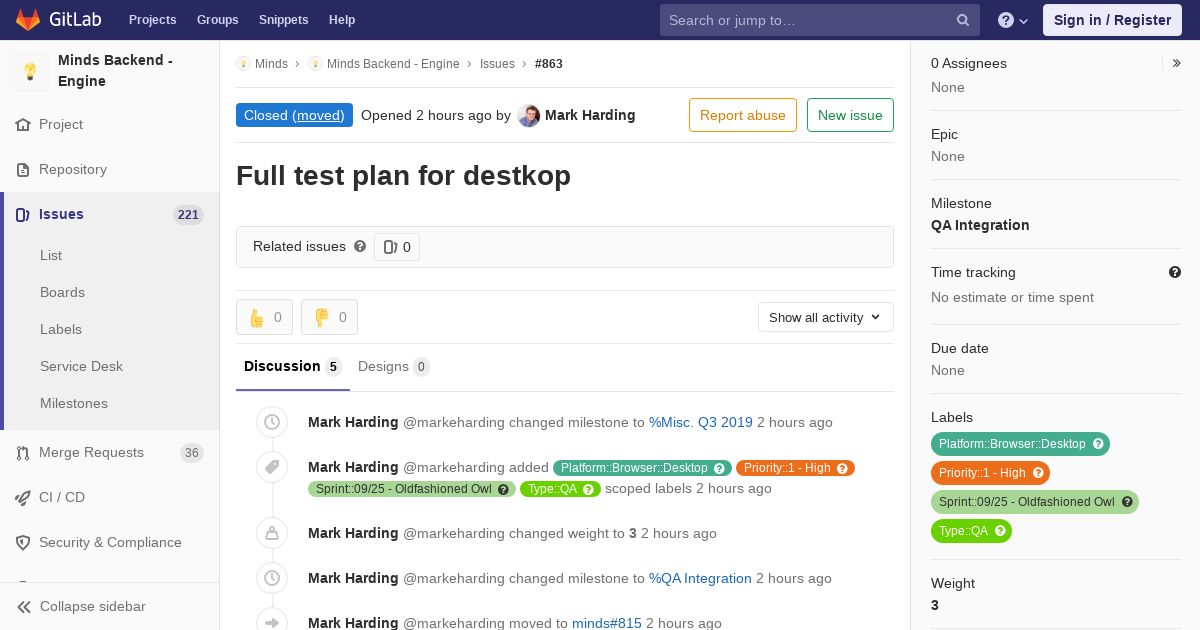Click the thumbs up reaction button
The height and width of the screenshot is (630, 1200).
point(264,317)
